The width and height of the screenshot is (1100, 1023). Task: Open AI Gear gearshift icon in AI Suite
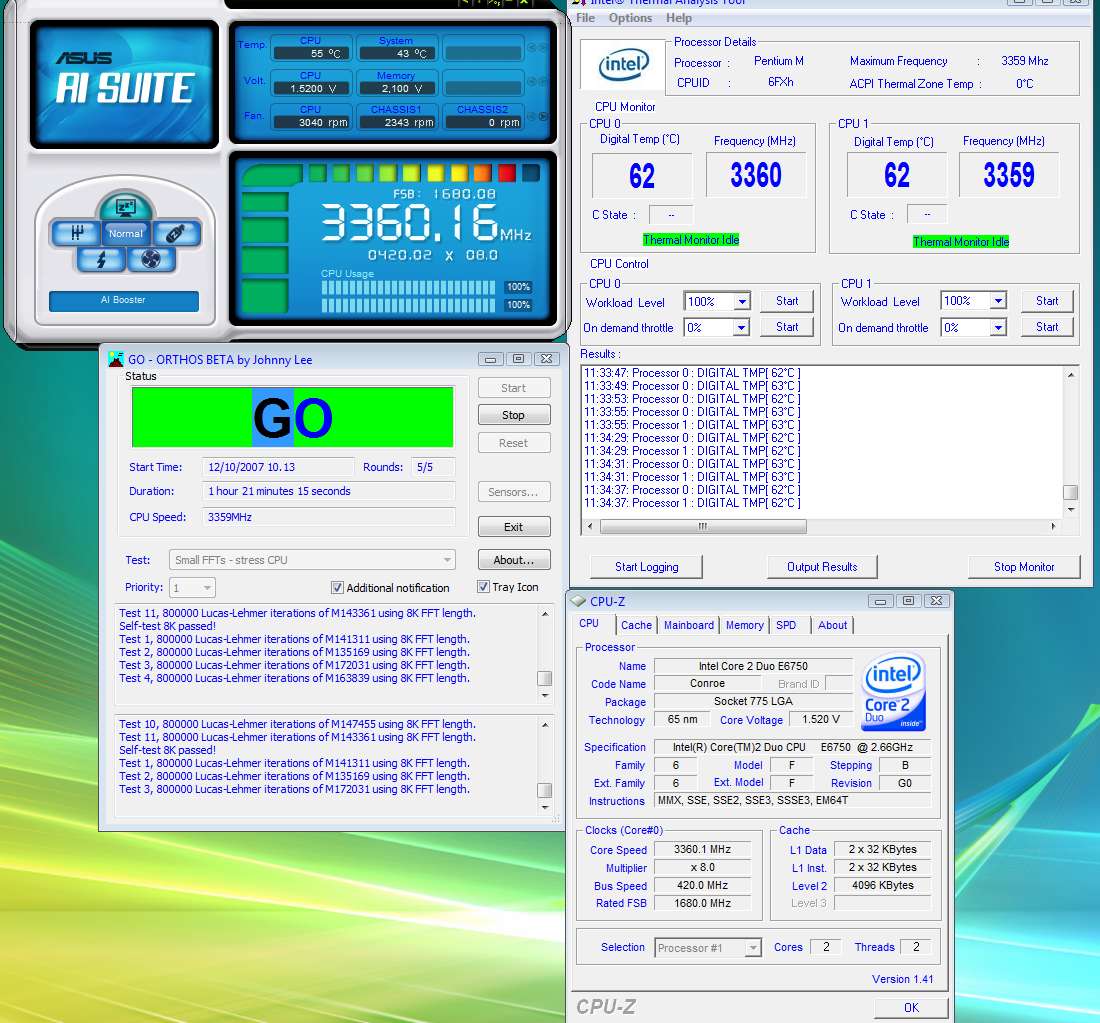[76, 233]
